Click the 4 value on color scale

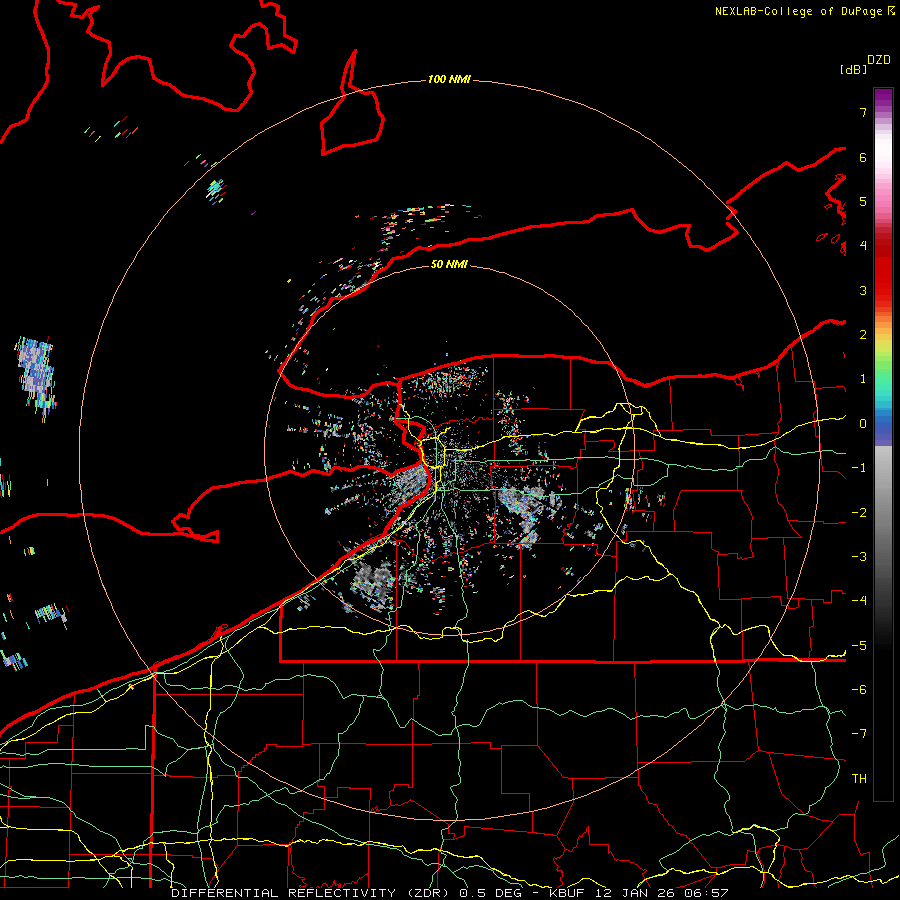863,246
